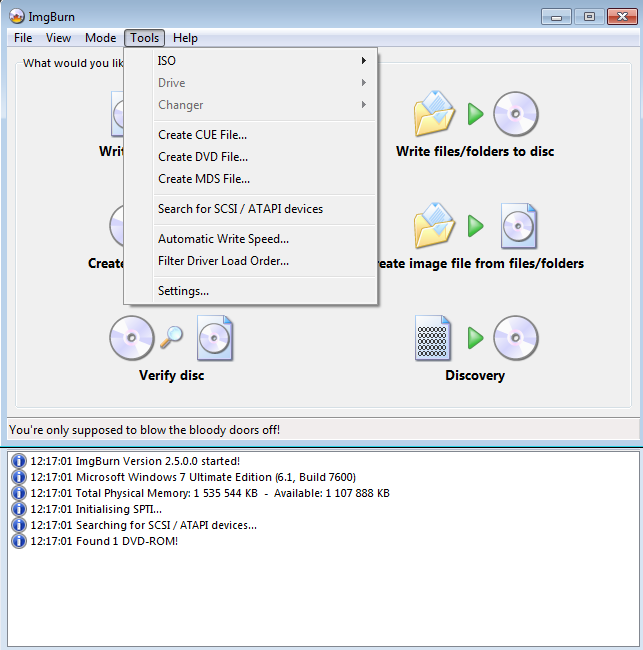This screenshot has height=650, width=643.
Task: Open the View menu
Action: [58, 38]
